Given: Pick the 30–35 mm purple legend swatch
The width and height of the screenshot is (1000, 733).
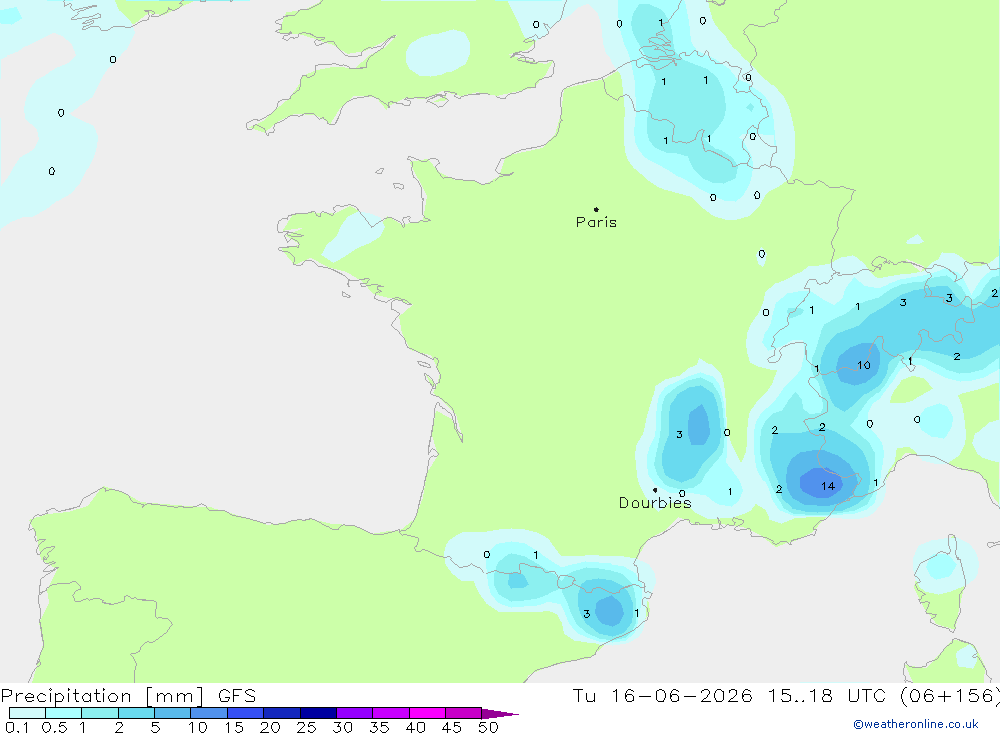Looking at the screenshot, I should coord(354,713).
